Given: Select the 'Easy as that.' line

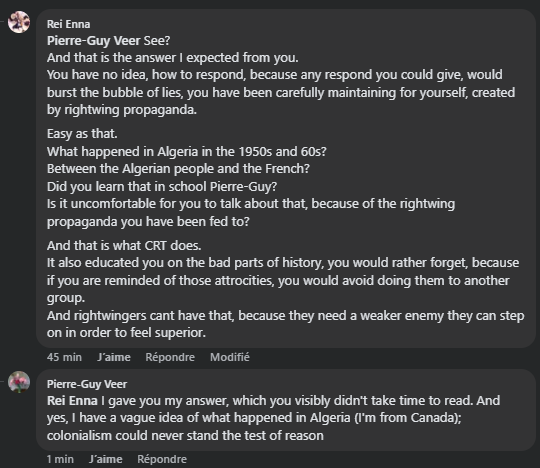Looking at the screenshot, I should click(x=82, y=134).
